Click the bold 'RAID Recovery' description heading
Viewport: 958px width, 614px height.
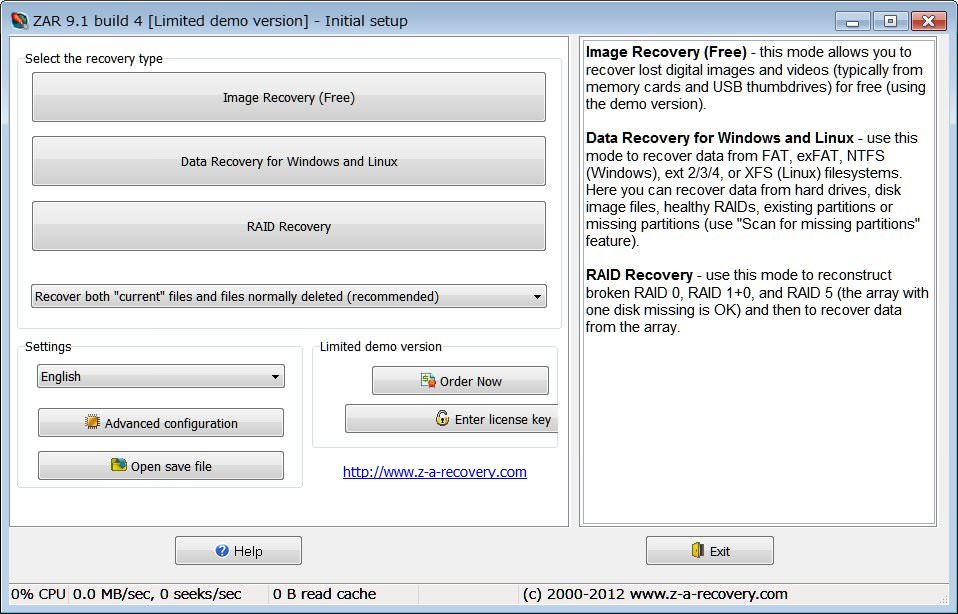click(639, 275)
